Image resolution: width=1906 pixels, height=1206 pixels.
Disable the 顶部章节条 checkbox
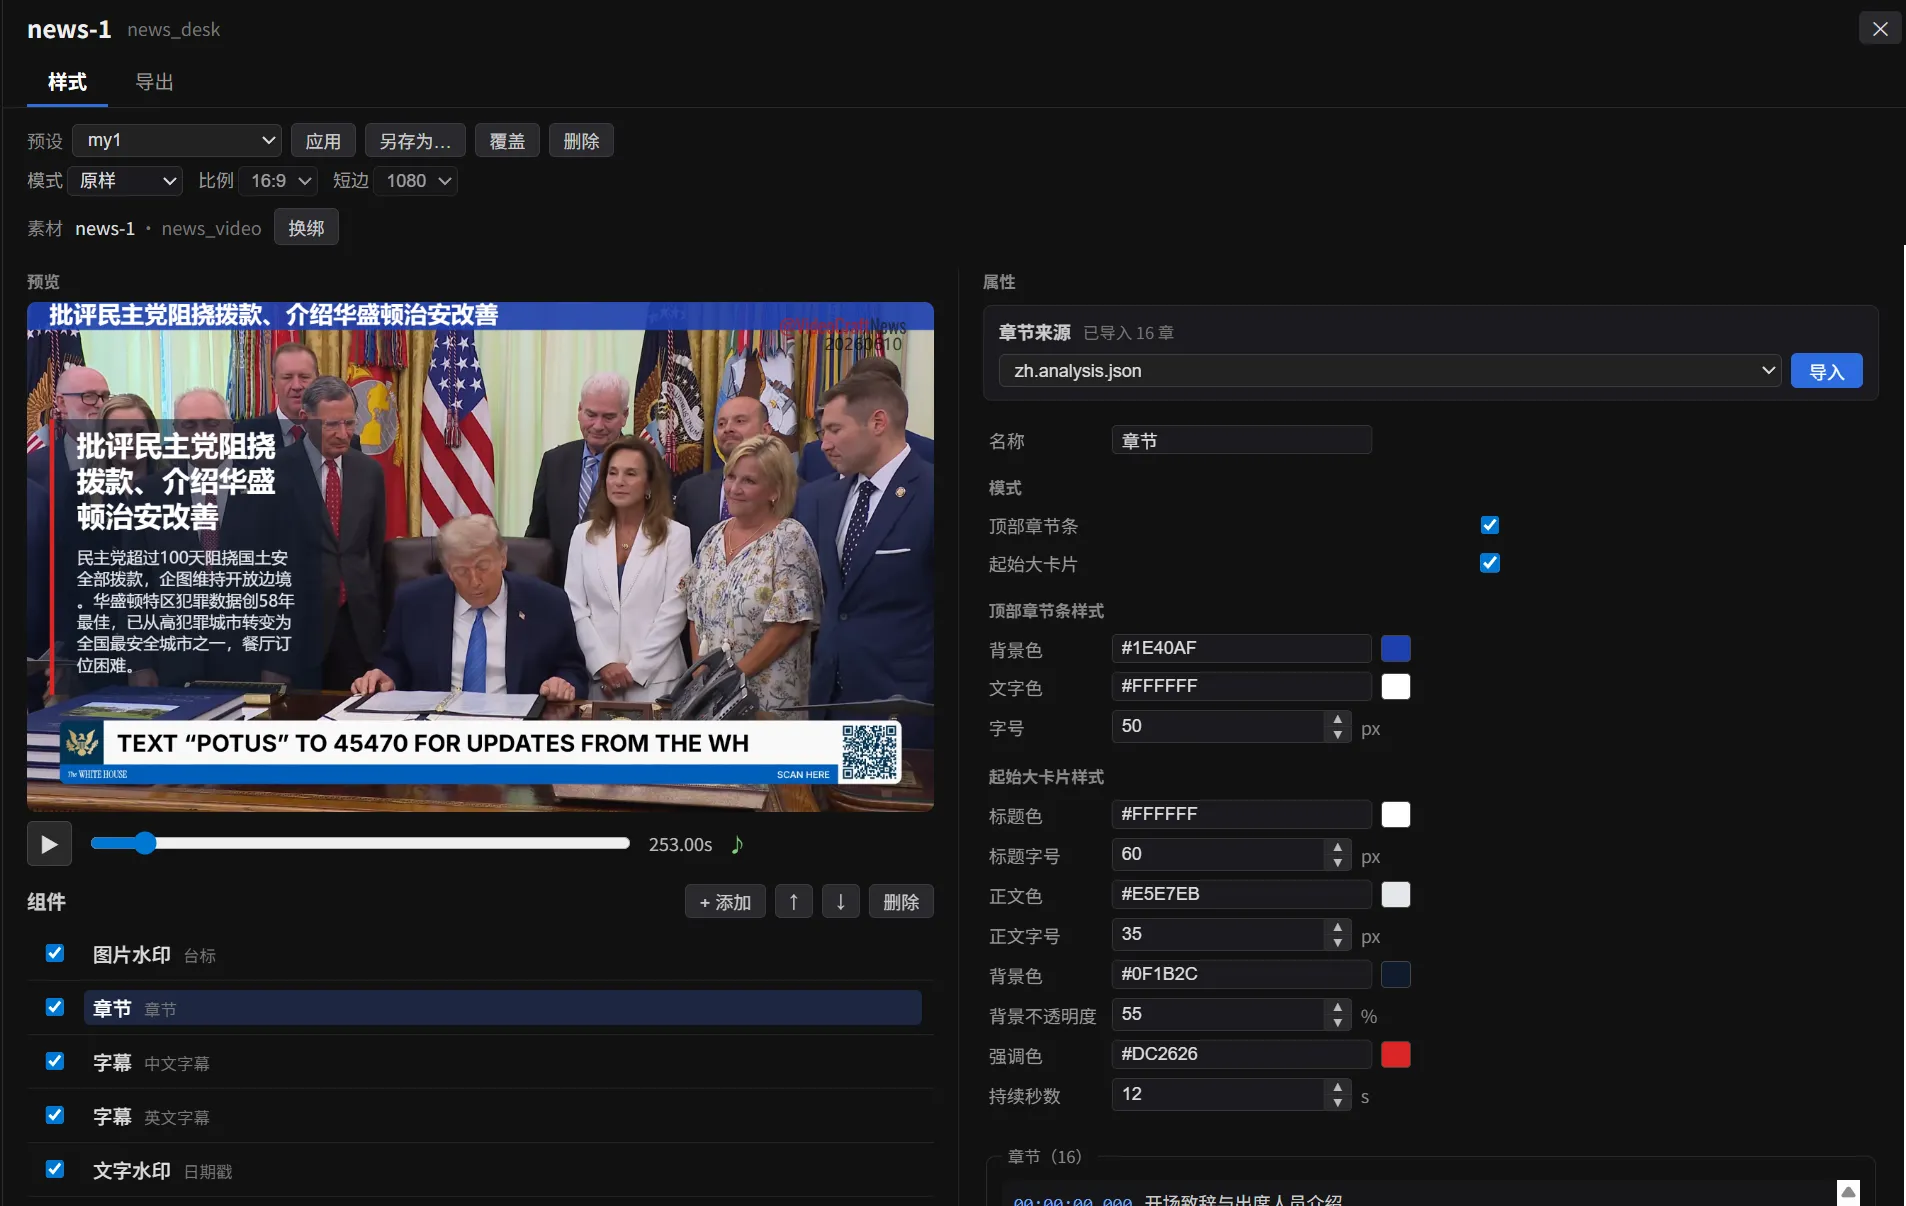tap(1490, 525)
